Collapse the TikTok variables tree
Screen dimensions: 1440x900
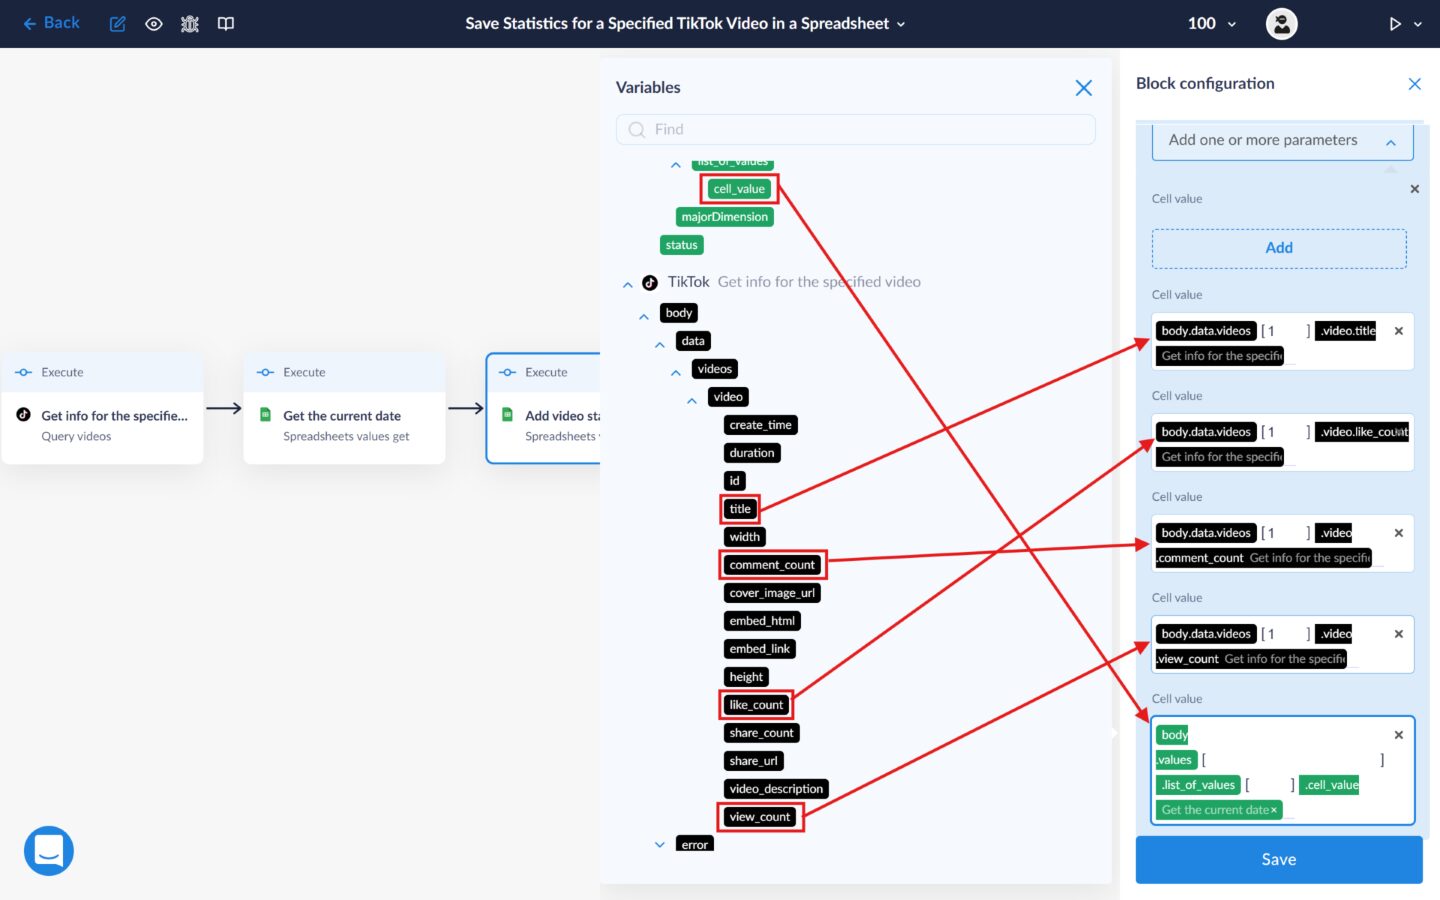[628, 284]
